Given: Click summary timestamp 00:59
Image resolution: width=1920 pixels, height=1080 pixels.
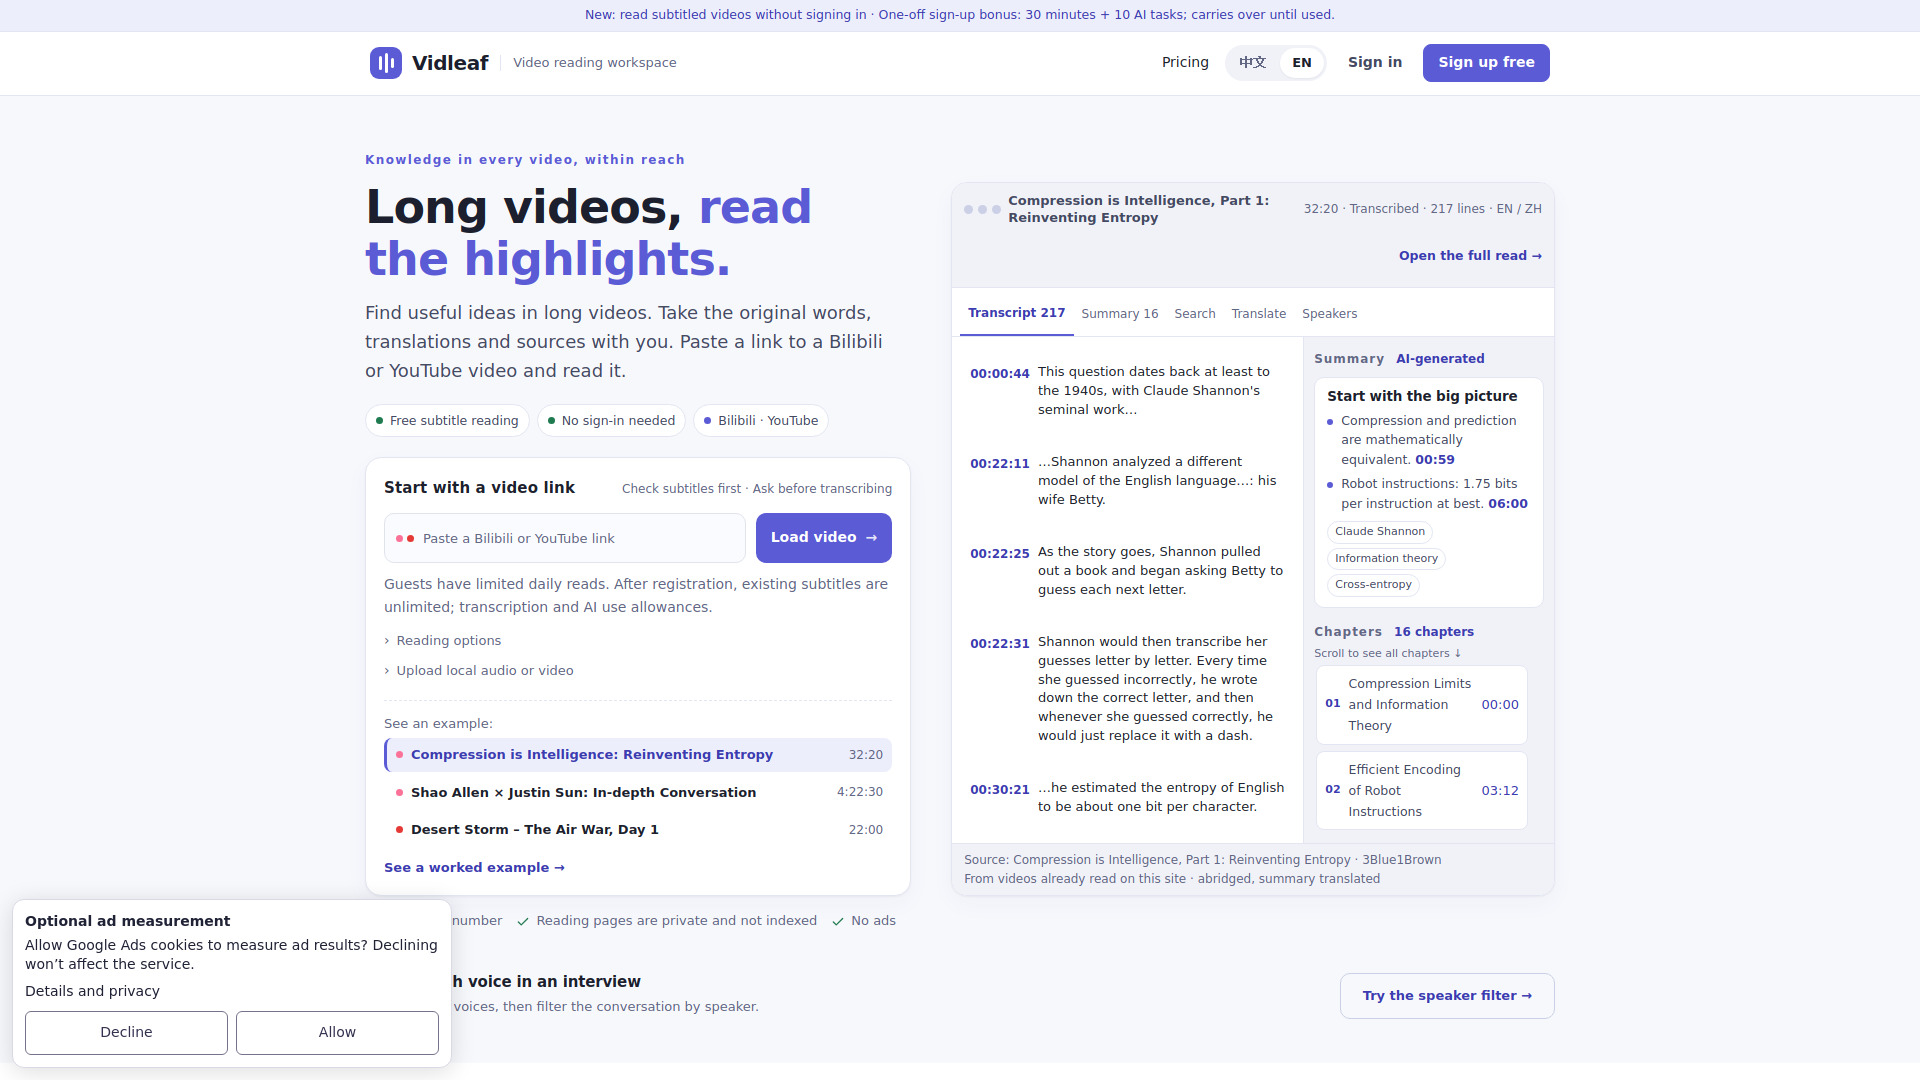Looking at the screenshot, I should coord(1435,460).
